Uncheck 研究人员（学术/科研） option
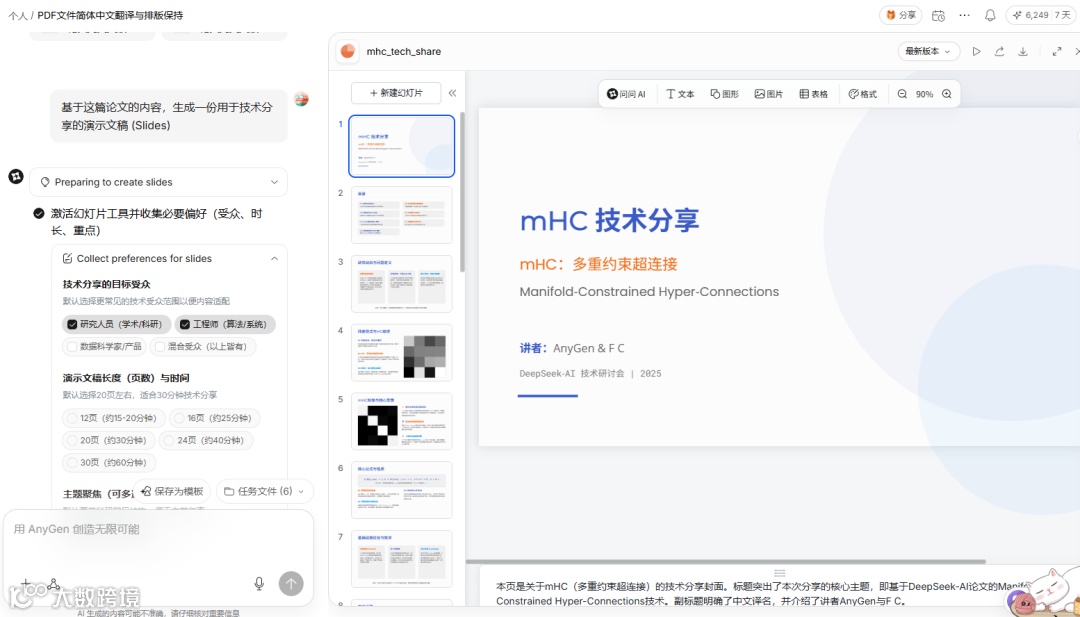1080x617 pixels. (x=115, y=324)
